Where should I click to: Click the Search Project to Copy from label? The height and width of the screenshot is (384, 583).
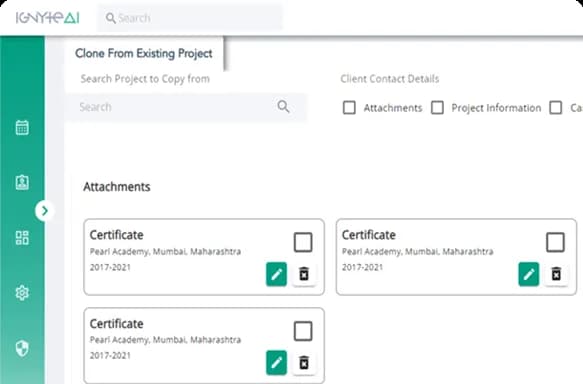click(145, 79)
